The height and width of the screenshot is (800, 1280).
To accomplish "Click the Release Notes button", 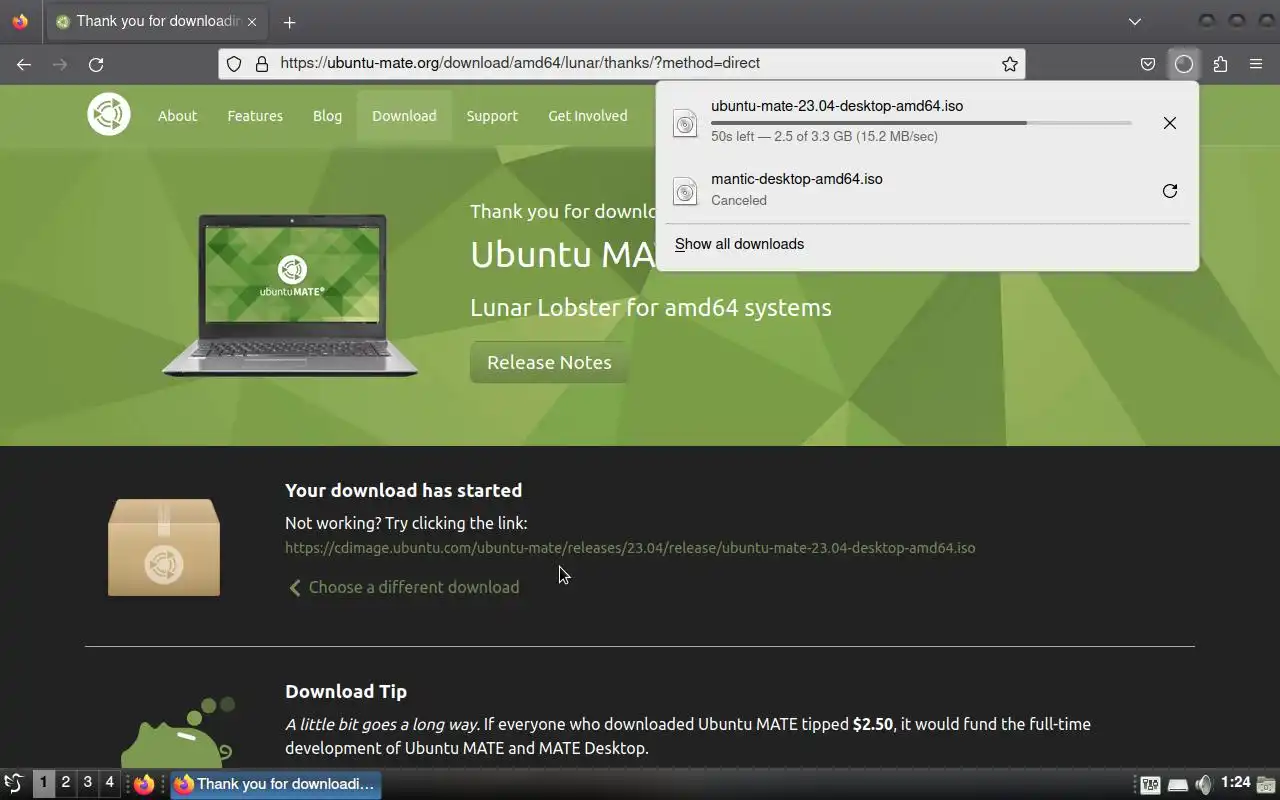I will pos(549,362).
